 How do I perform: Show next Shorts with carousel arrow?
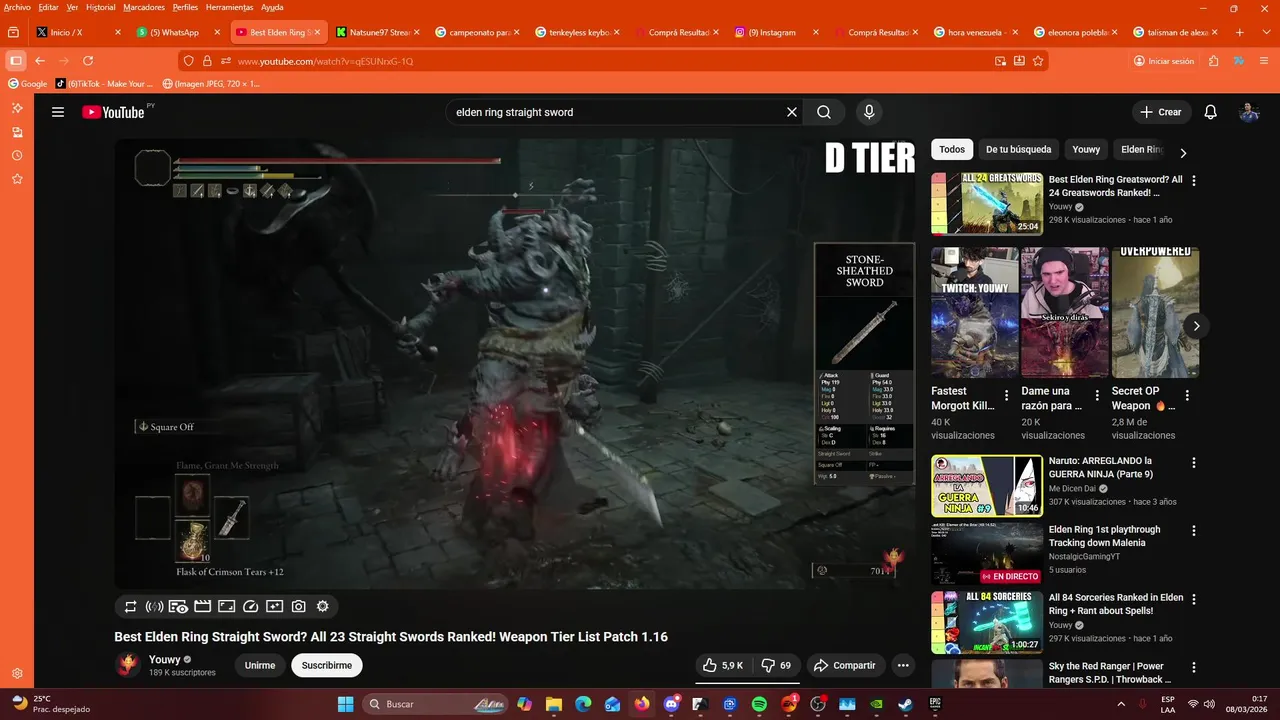1196,326
